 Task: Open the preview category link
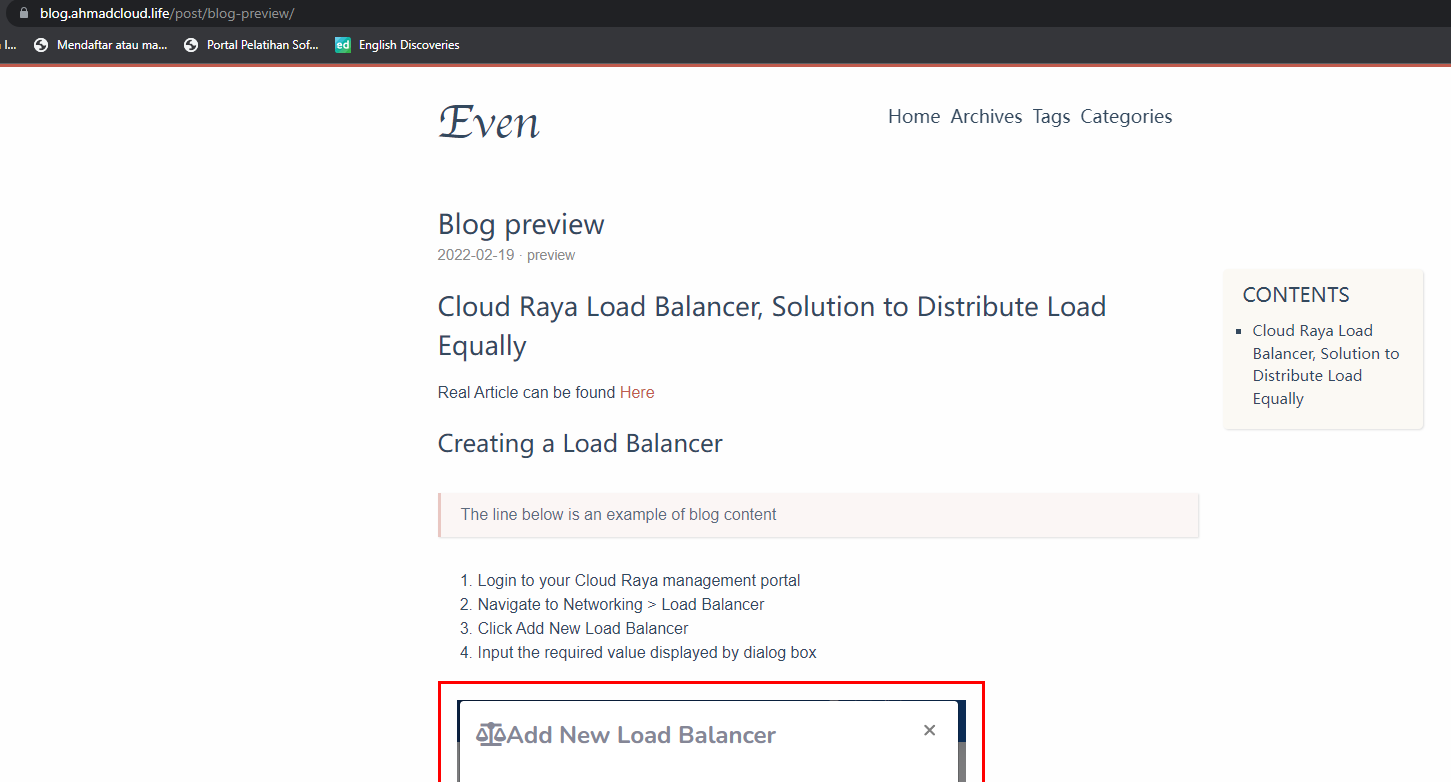coord(551,255)
